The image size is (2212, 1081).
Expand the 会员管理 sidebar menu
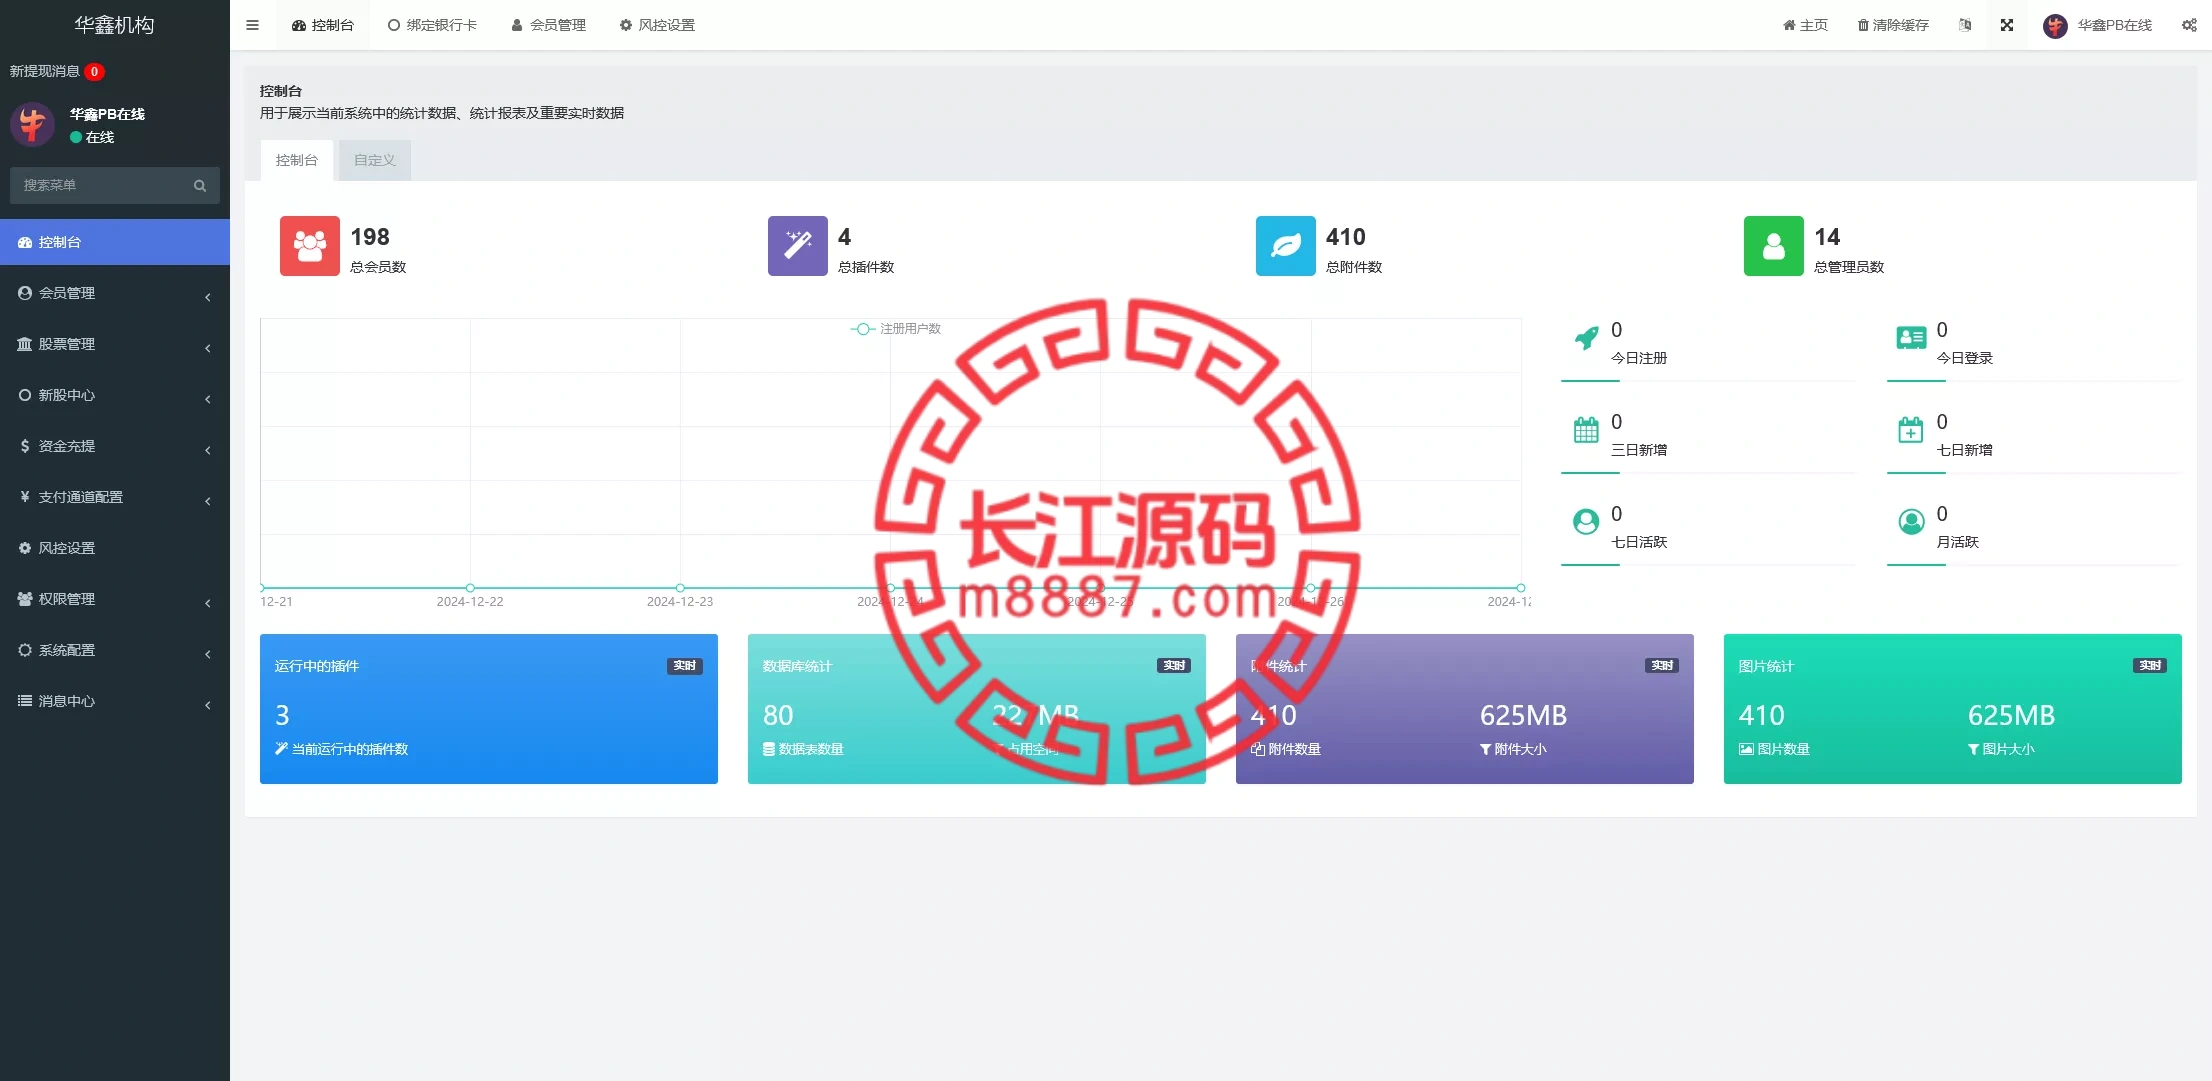(x=115, y=293)
